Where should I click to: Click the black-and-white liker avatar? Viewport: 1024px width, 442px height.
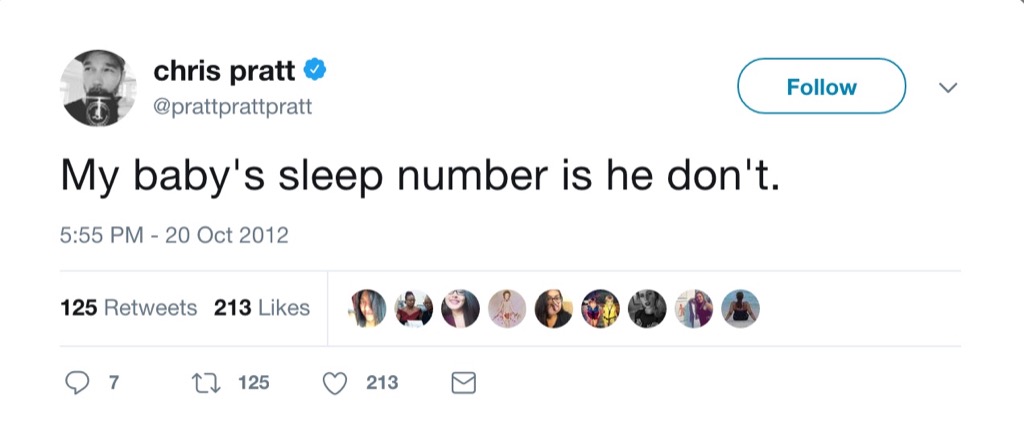(x=647, y=308)
